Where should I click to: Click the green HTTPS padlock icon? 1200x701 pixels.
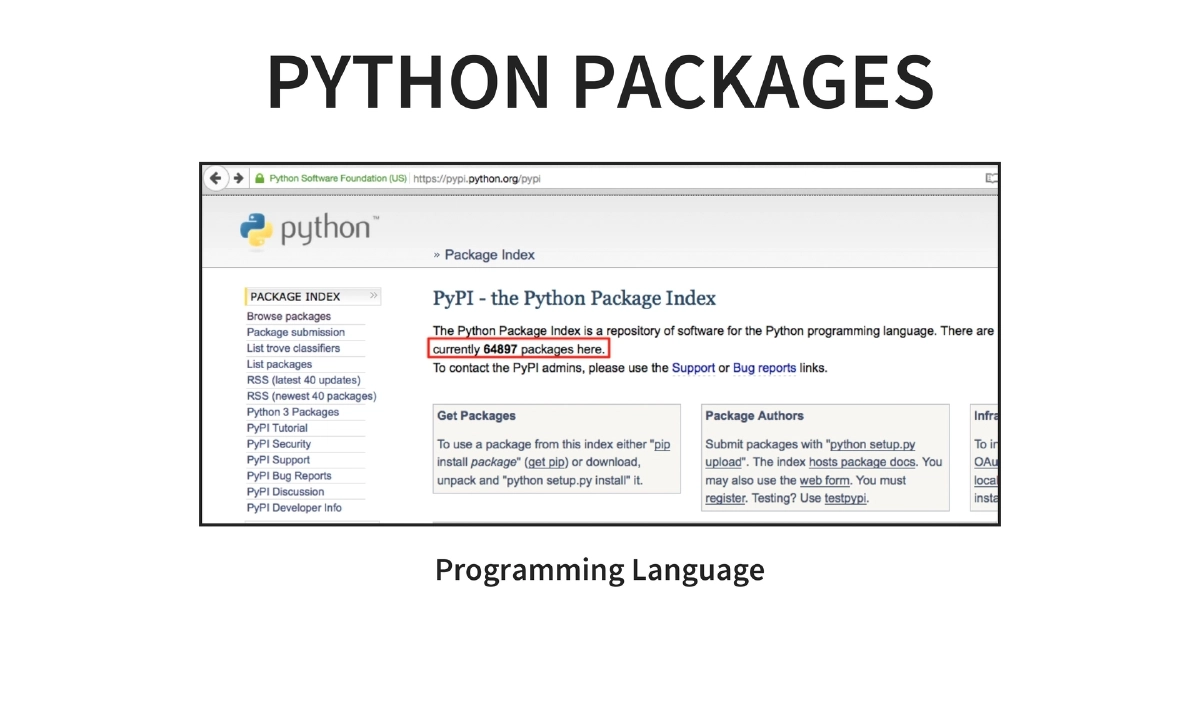pyautogui.click(x=260, y=177)
